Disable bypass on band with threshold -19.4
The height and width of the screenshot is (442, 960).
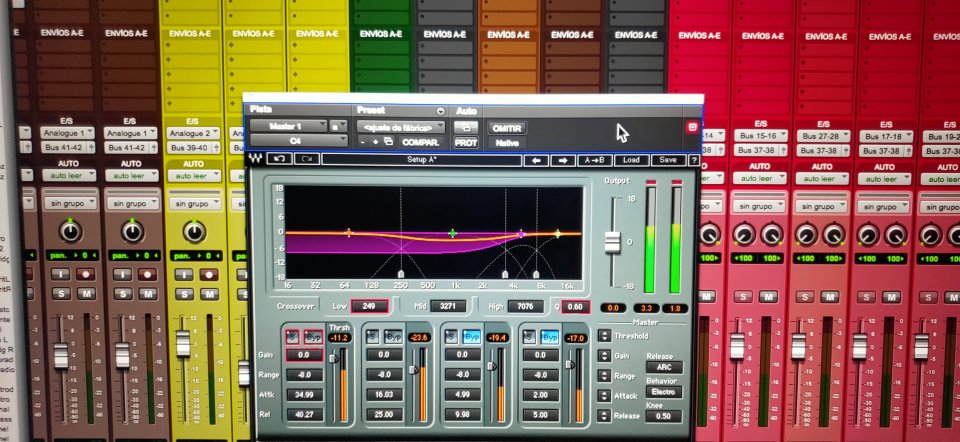coord(471,337)
